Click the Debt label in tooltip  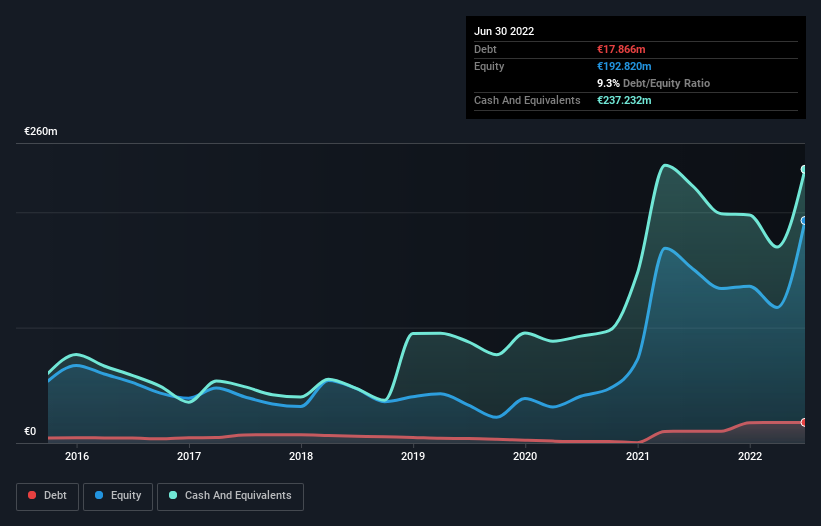point(485,49)
